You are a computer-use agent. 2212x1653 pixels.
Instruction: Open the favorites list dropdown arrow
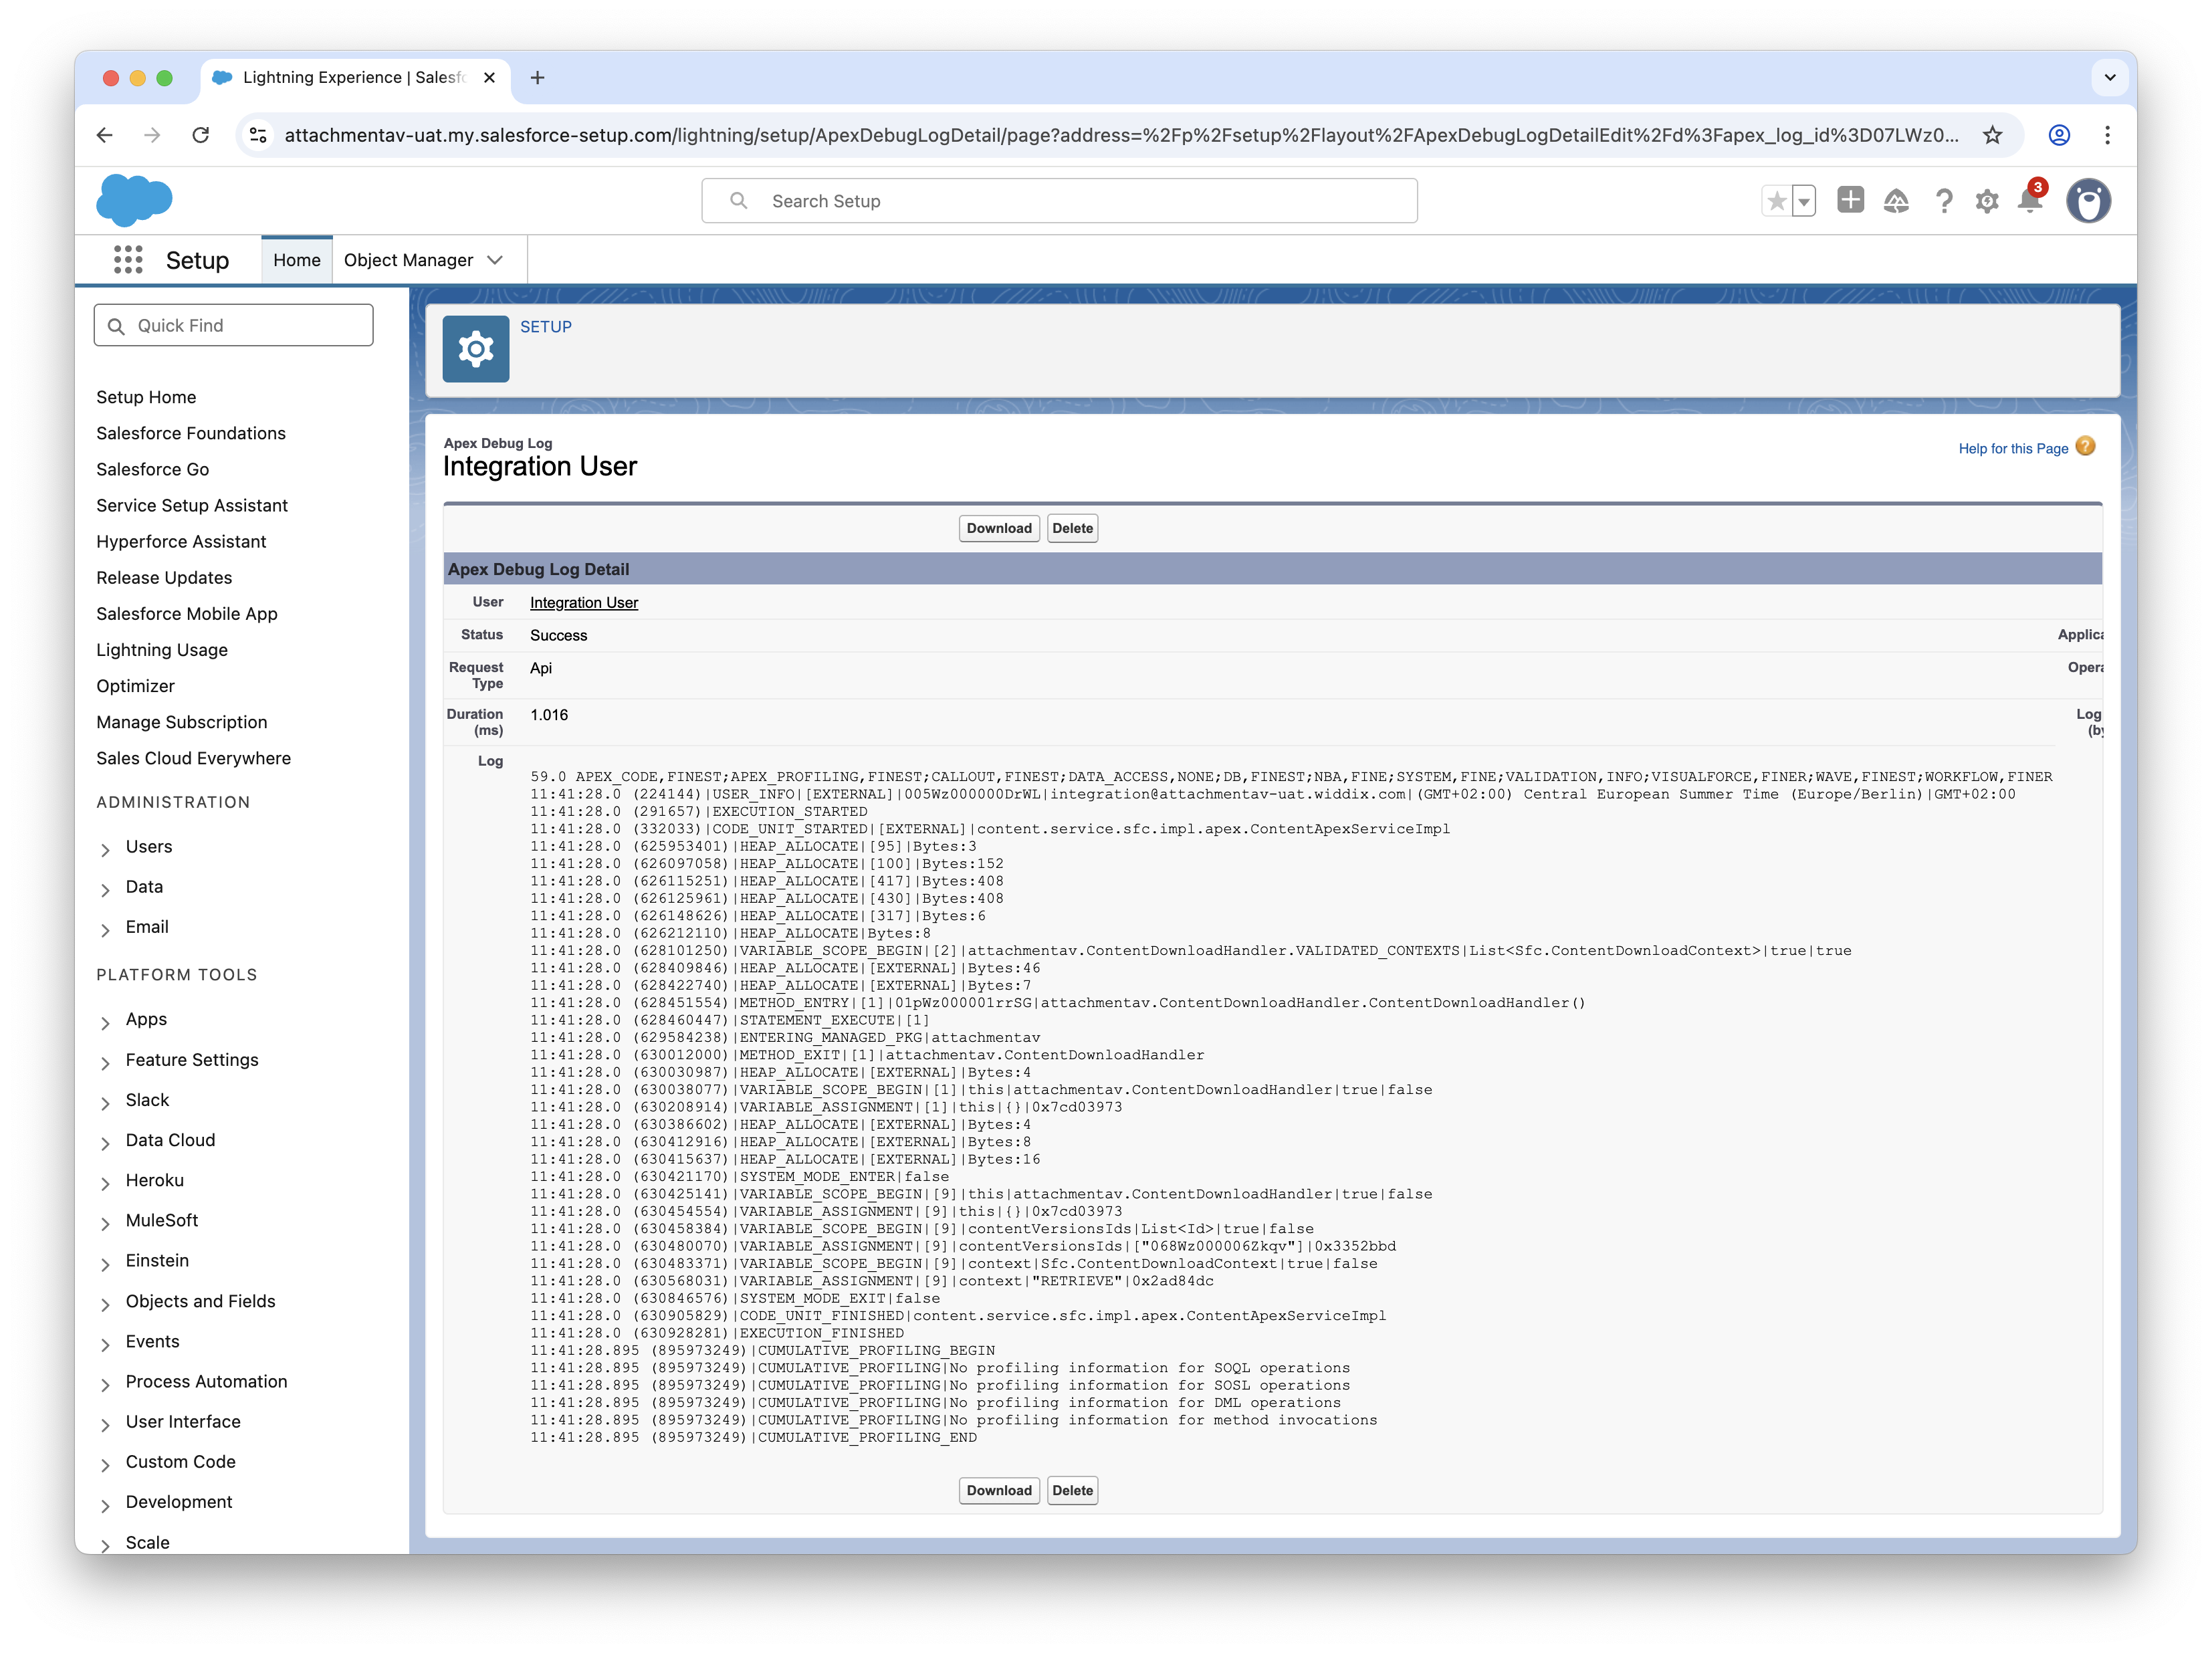click(1804, 201)
